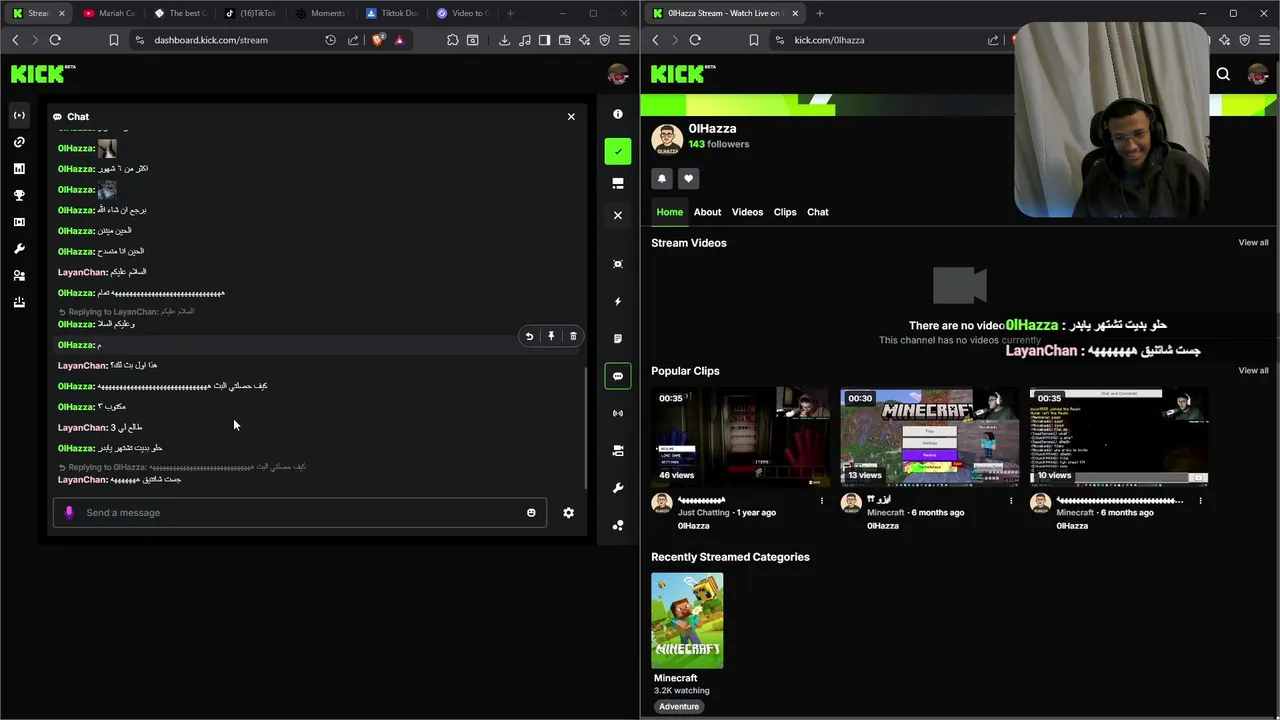Click the 0lHazza channel avatar

pos(667,139)
